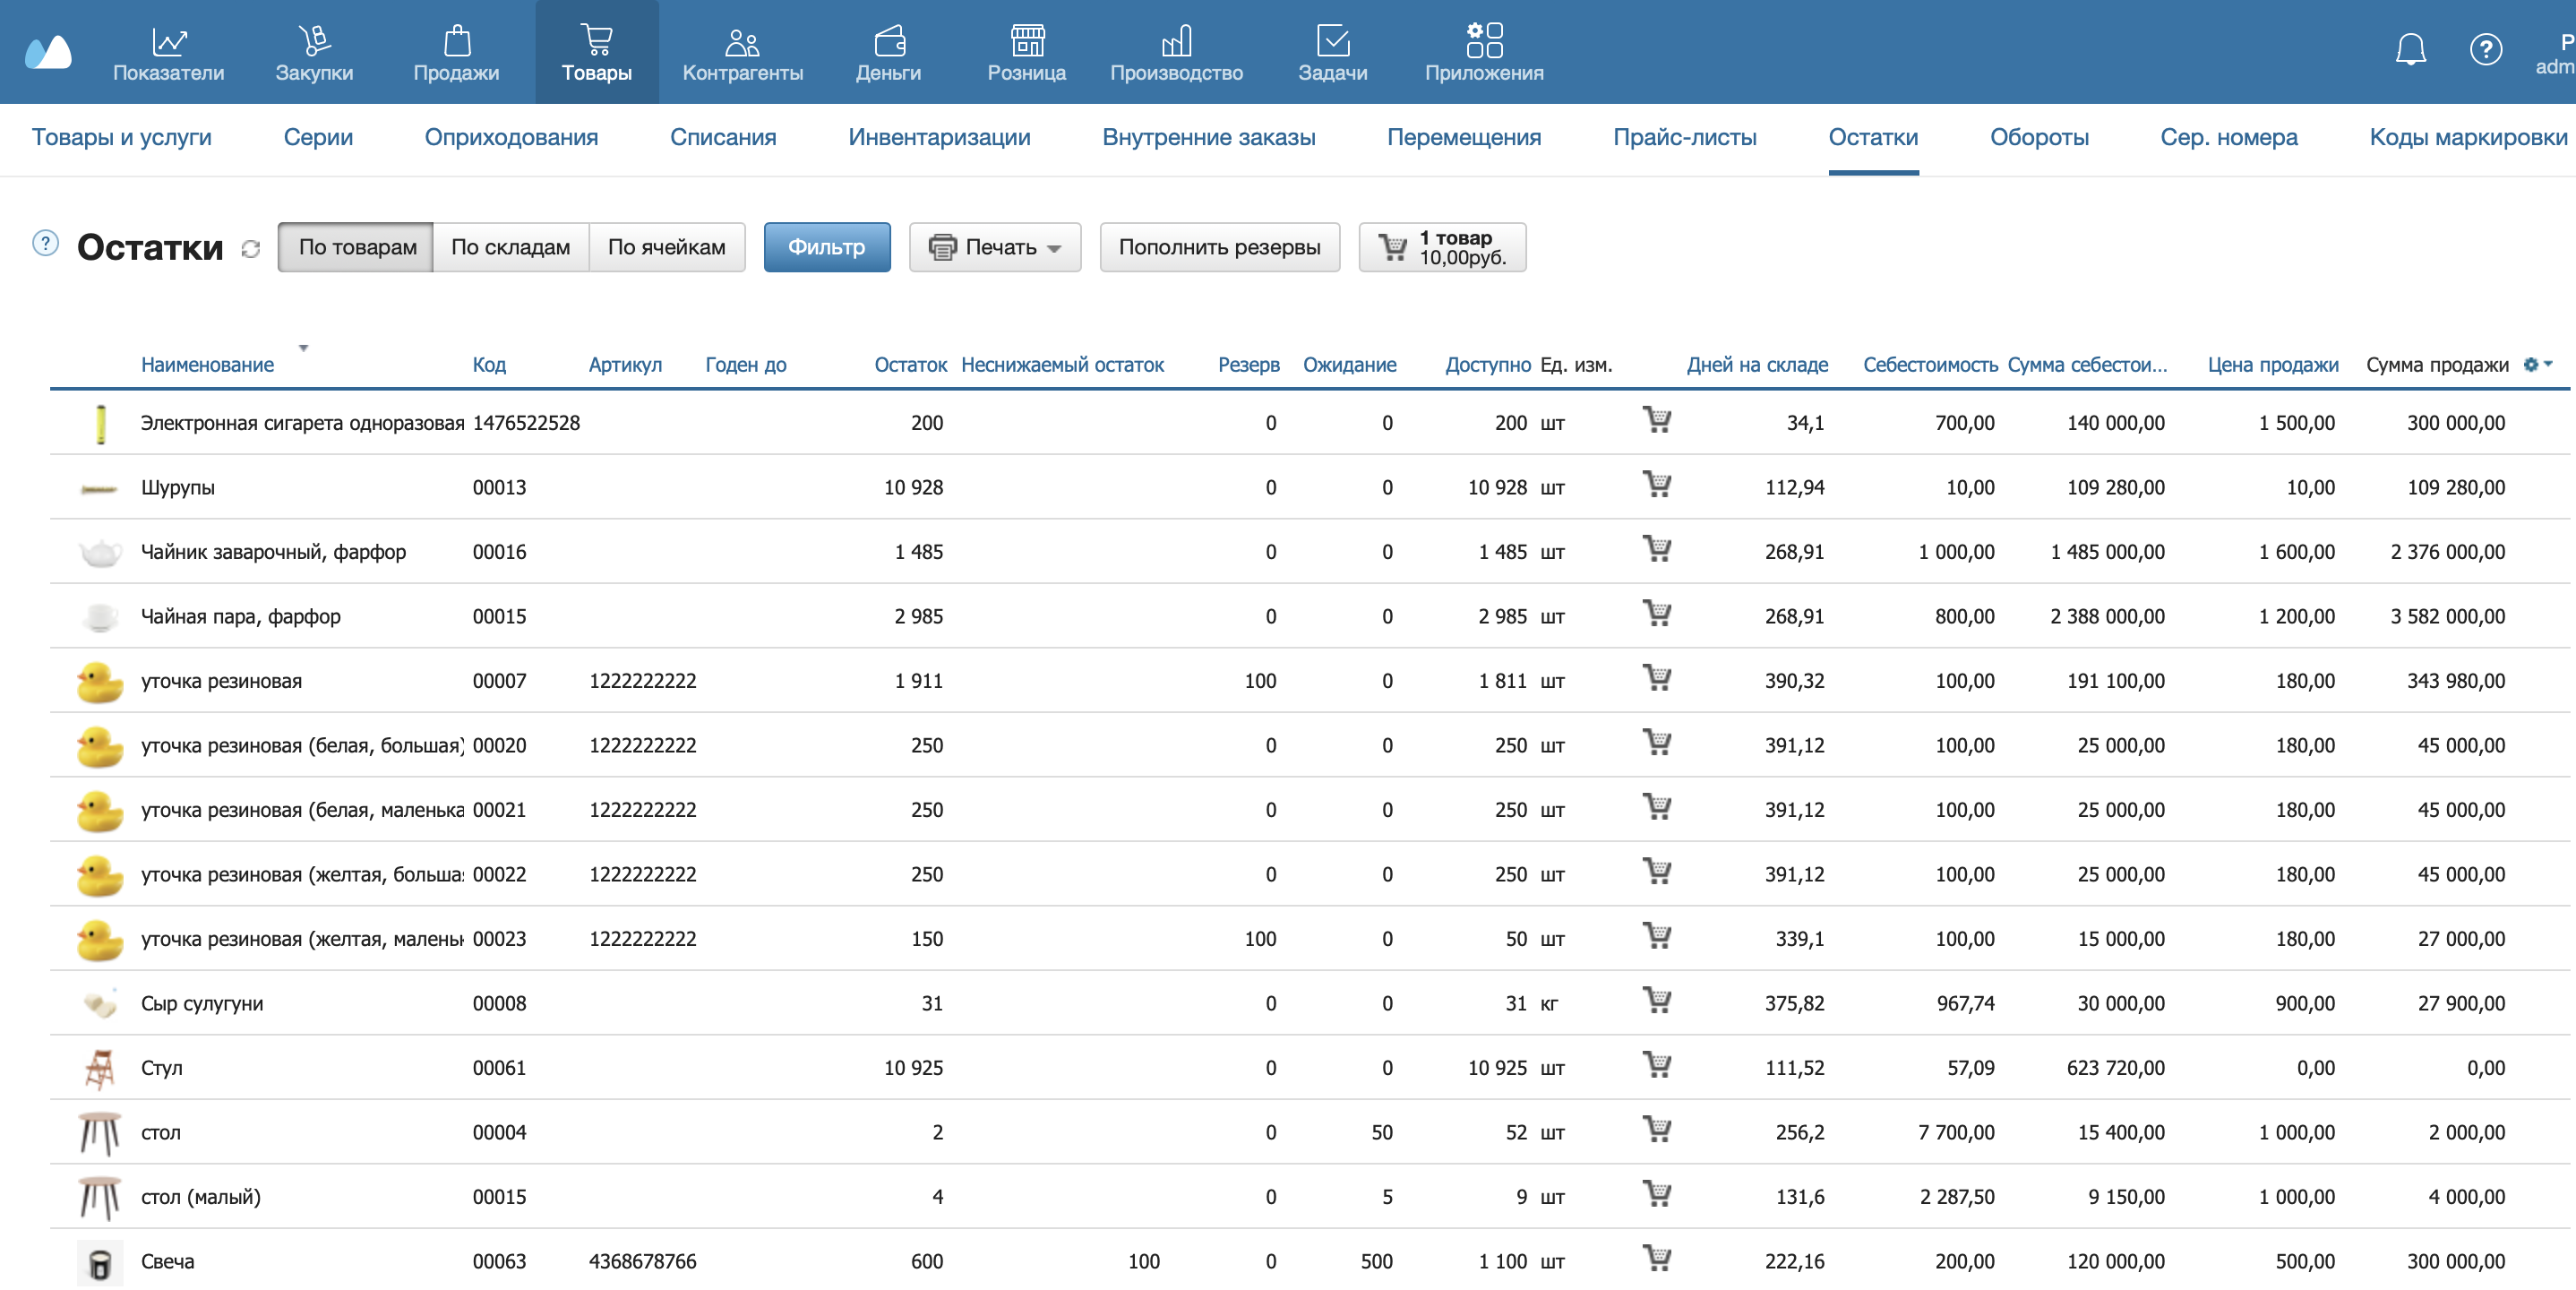Open Приложения apps icon
This screenshot has width=2576, height=1290.
coord(1484,42)
